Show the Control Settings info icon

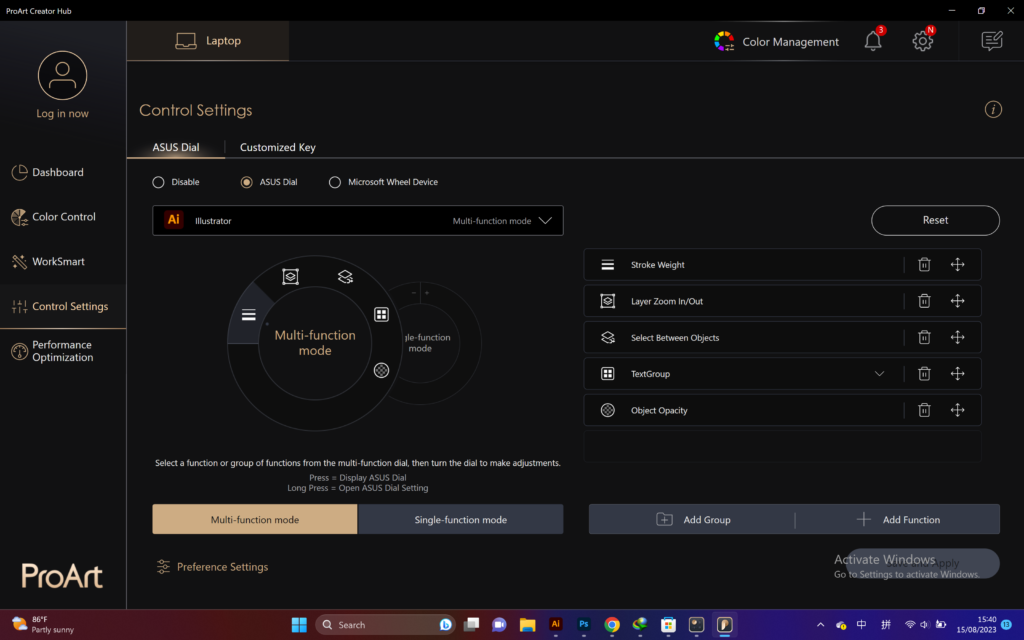click(x=993, y=110)
